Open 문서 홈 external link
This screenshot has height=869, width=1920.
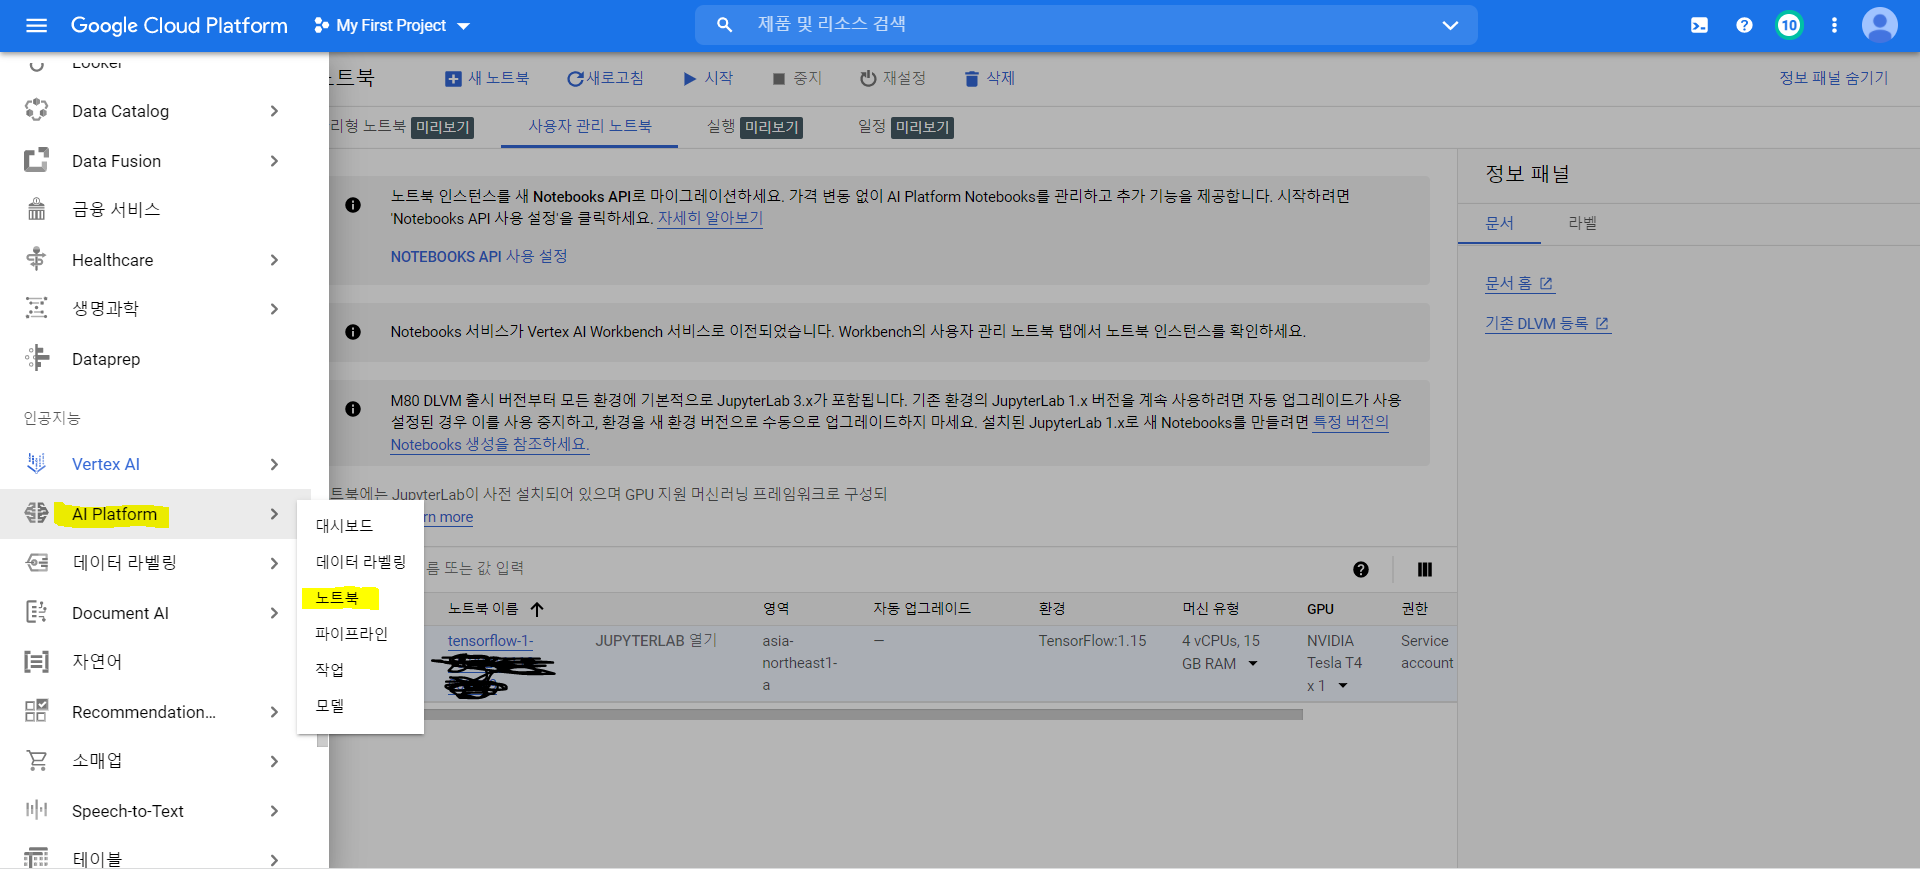1519,283
